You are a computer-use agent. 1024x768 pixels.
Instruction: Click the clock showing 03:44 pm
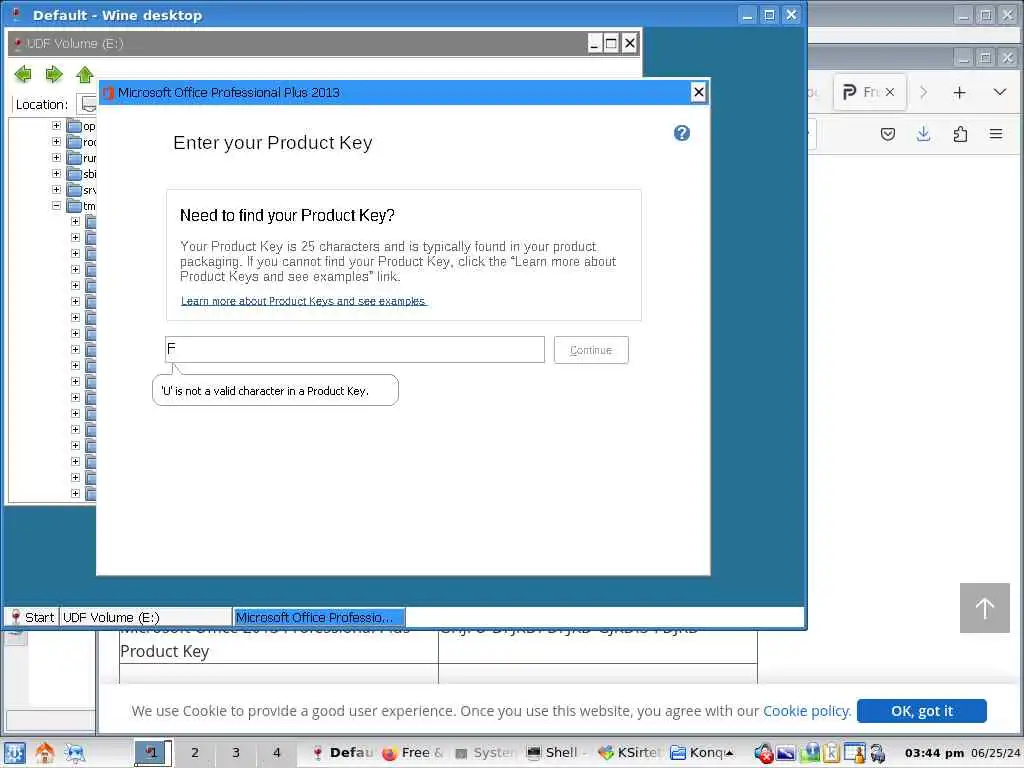point(934,753)
